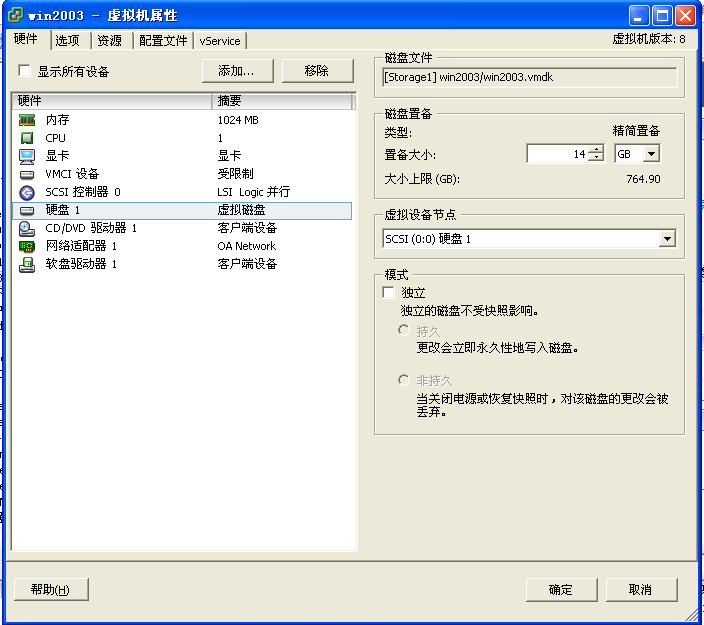The width and height of the screenshot is (704, 625).
Task: Click the 帮助(H) button
Action: 51,589
